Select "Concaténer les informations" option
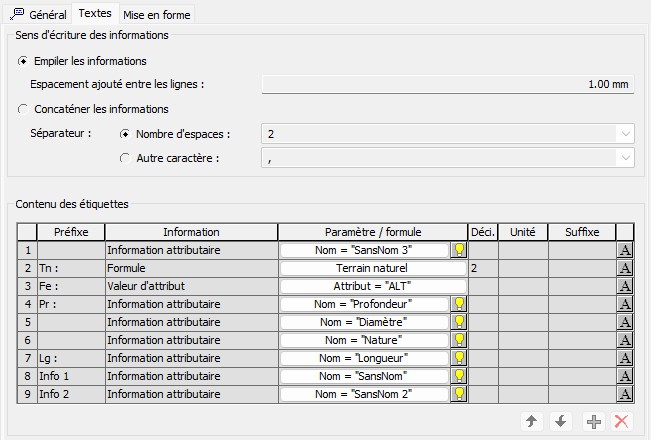This screenshot has width=651, height=440. coord(24,109)
